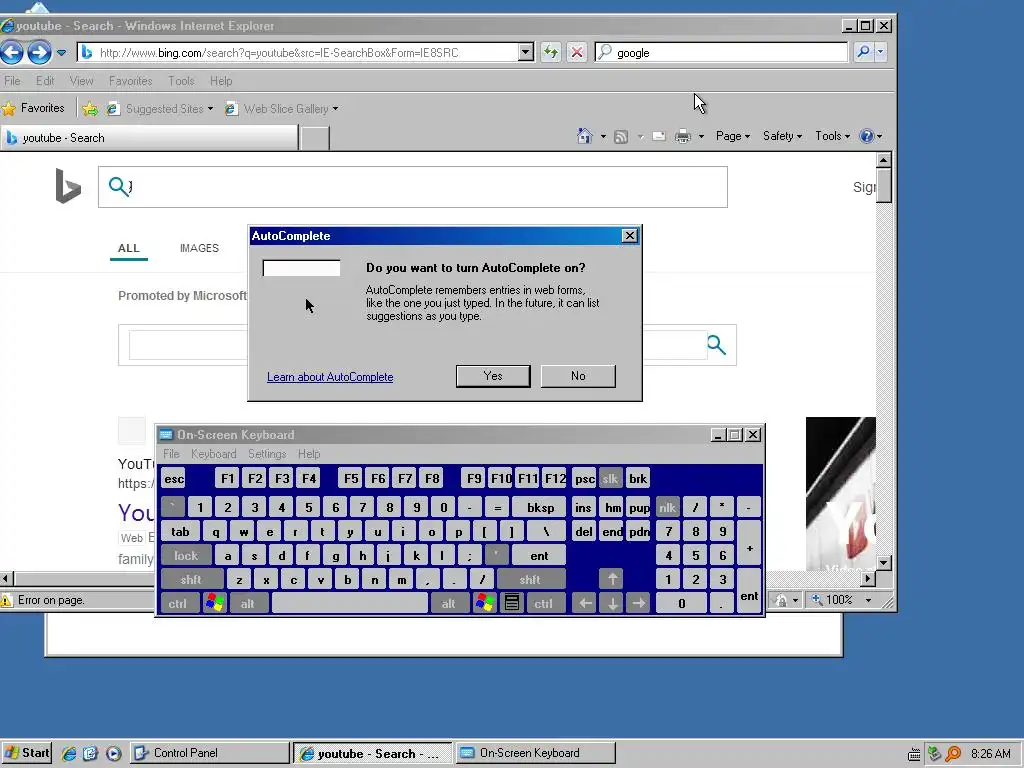The image size is (1024, 768).
Task: Expand the Print options dropdown arrow
Action: click(701, 136)
